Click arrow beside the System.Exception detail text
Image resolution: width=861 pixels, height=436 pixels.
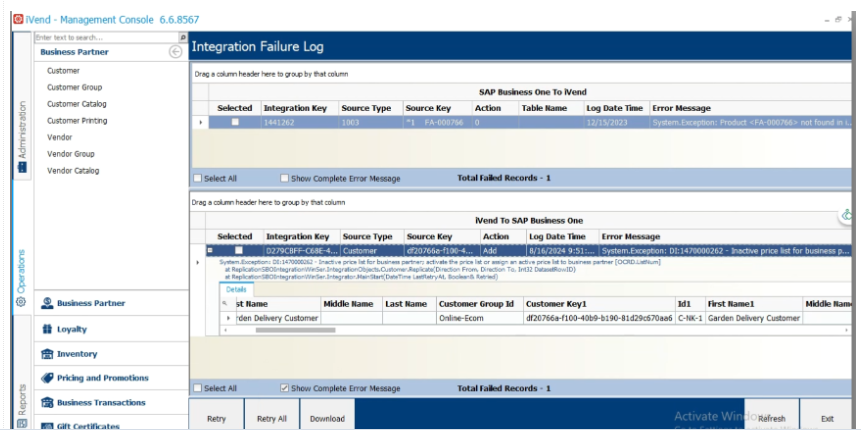pyautogui.click(x=198, y=262)
